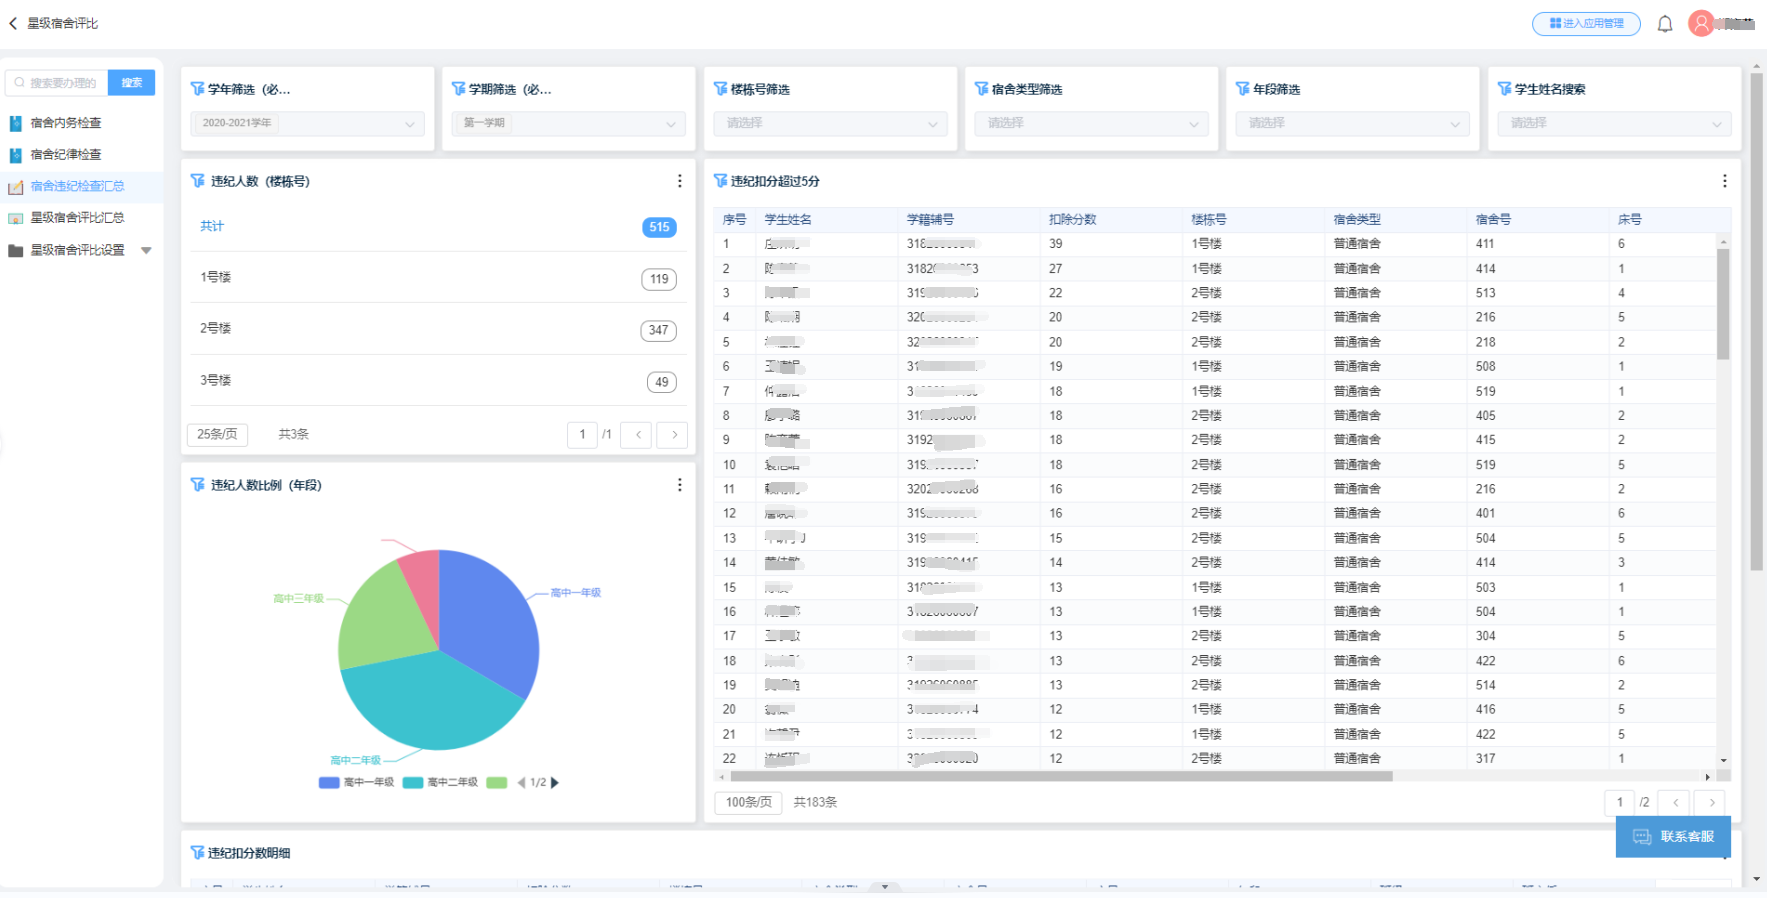Screen dimensions: 1767x898
Task: Click the blue slice of the pie chart
Action: tap(490, 620)
